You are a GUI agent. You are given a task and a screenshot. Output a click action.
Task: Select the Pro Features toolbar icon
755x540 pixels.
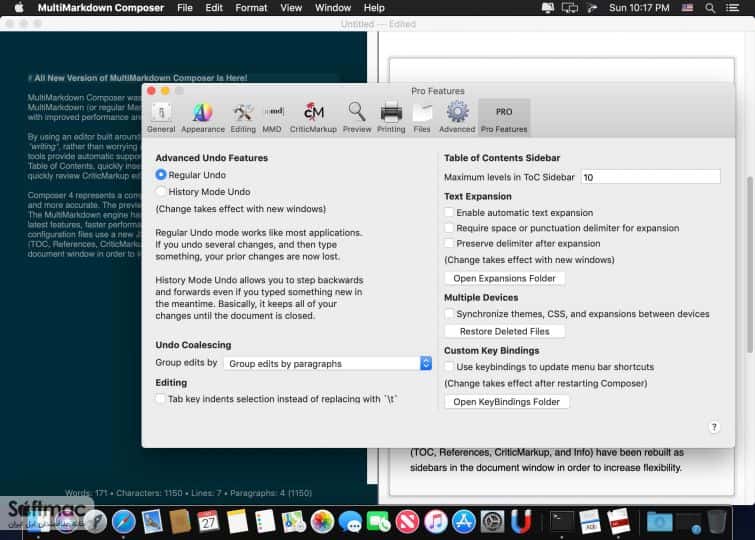pos(504,118)
